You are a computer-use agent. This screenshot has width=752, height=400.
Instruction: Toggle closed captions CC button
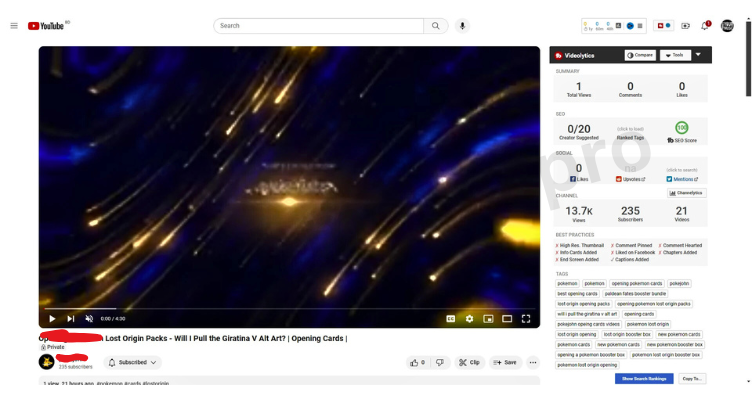pyautogui.click(x=450, y=318)
